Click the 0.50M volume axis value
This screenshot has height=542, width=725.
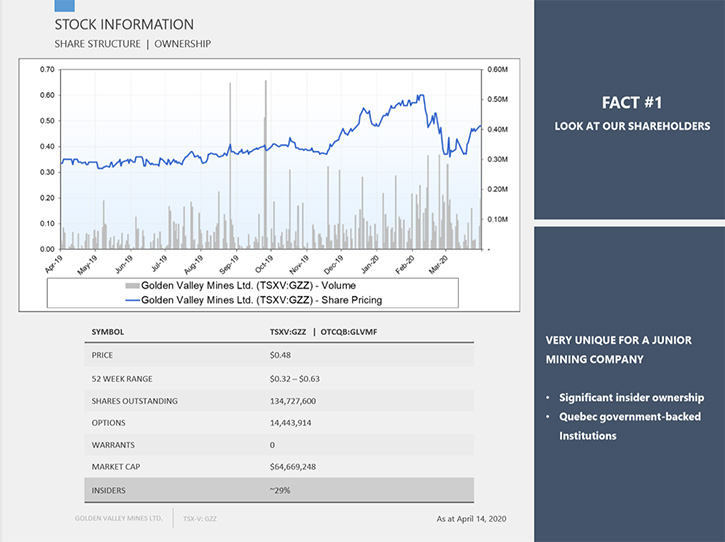[498, 99]
